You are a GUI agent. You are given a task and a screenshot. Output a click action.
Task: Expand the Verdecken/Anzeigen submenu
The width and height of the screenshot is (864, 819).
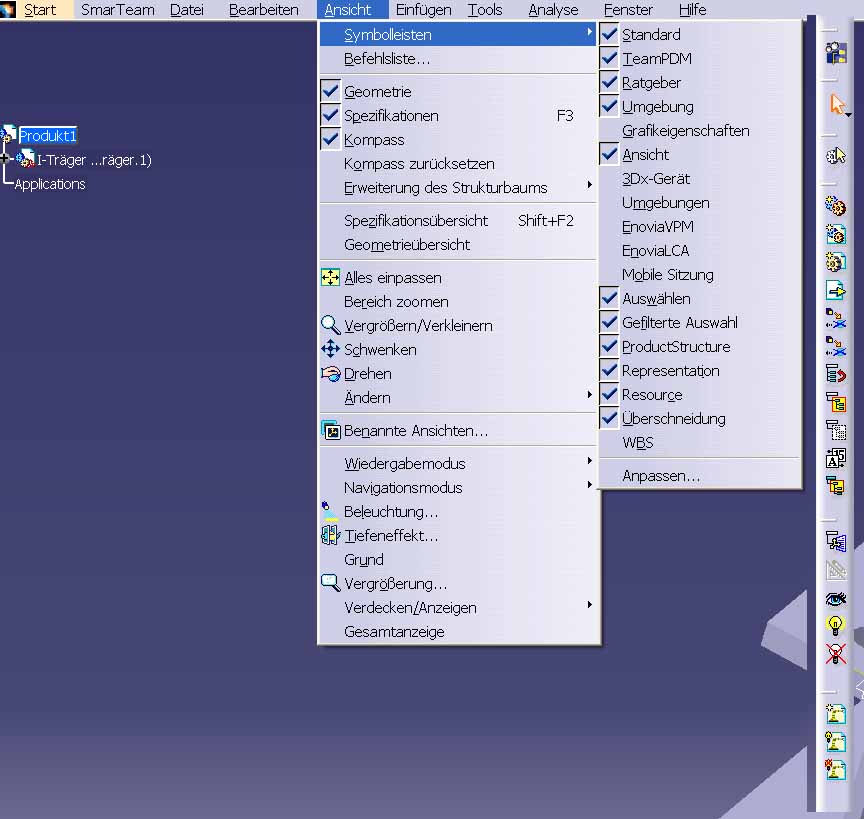tap(458, 607)
